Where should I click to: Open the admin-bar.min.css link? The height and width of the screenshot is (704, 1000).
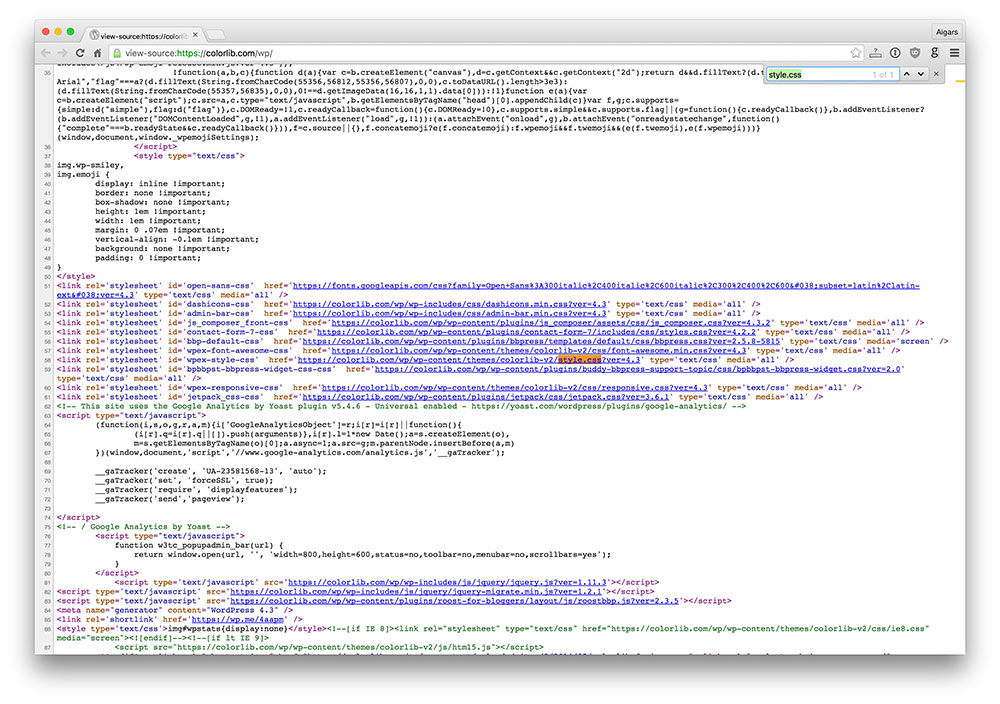pos(449,314)
